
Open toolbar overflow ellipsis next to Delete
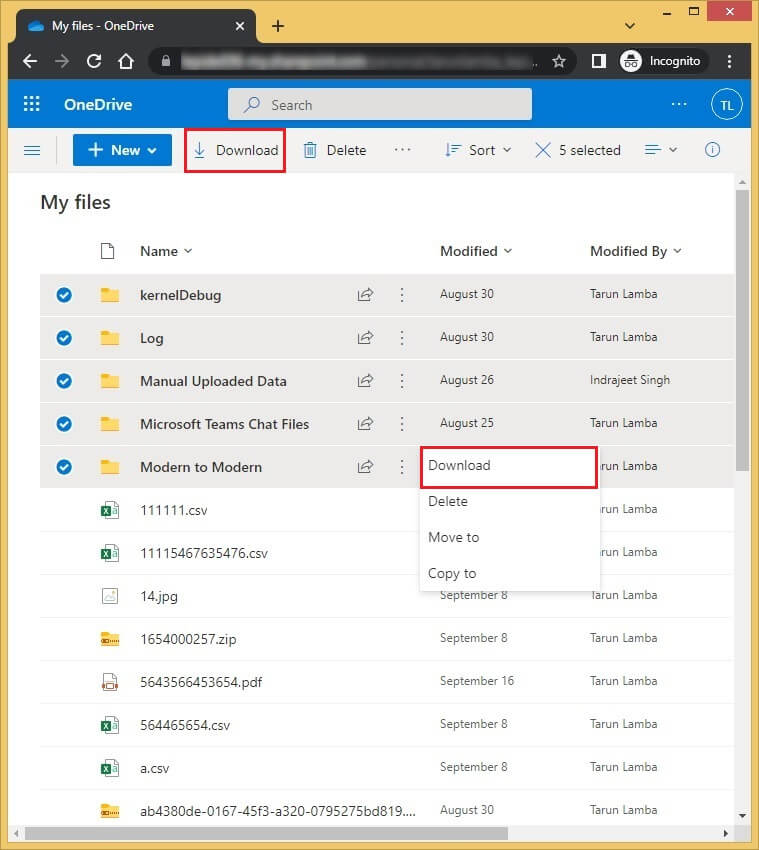[x=402, y=150]
